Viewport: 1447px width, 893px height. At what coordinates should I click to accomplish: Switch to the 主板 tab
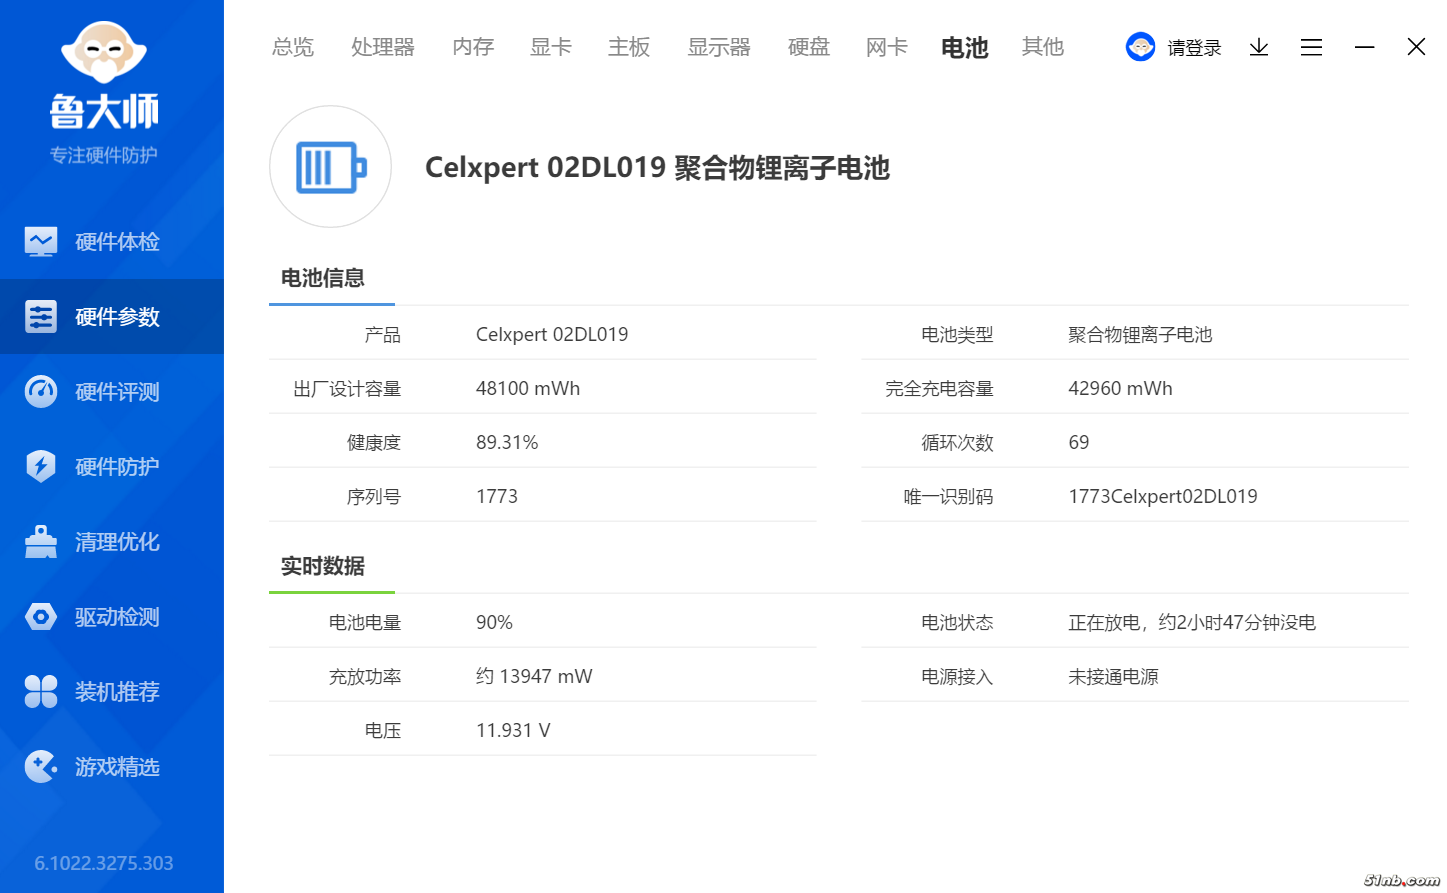pos(629,47)
